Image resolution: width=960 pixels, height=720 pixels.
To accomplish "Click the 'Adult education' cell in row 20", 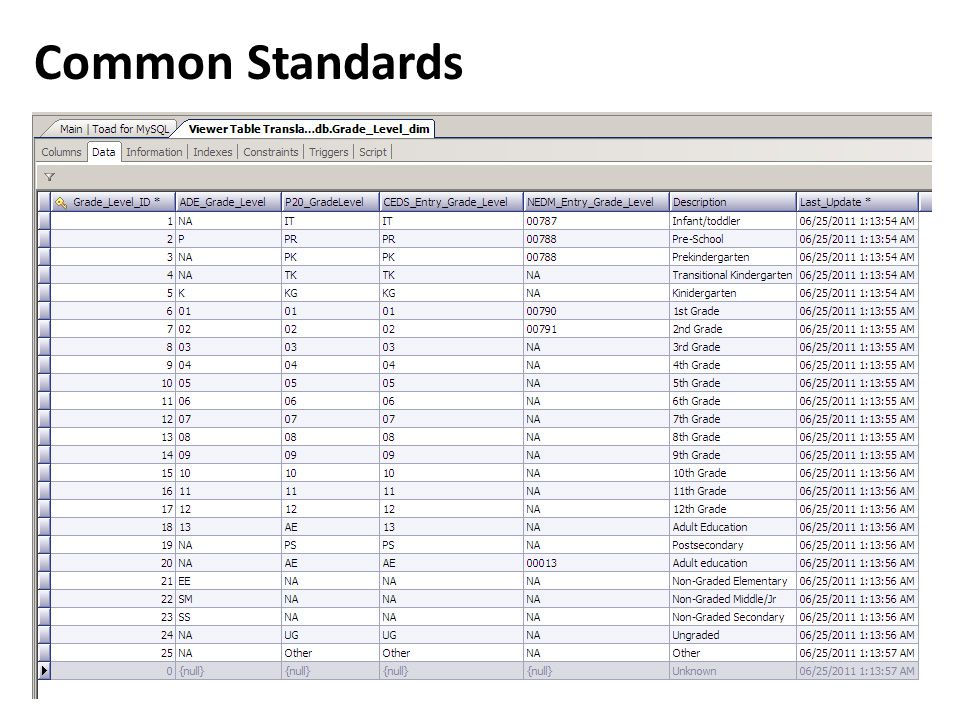I will pos(733,563).
